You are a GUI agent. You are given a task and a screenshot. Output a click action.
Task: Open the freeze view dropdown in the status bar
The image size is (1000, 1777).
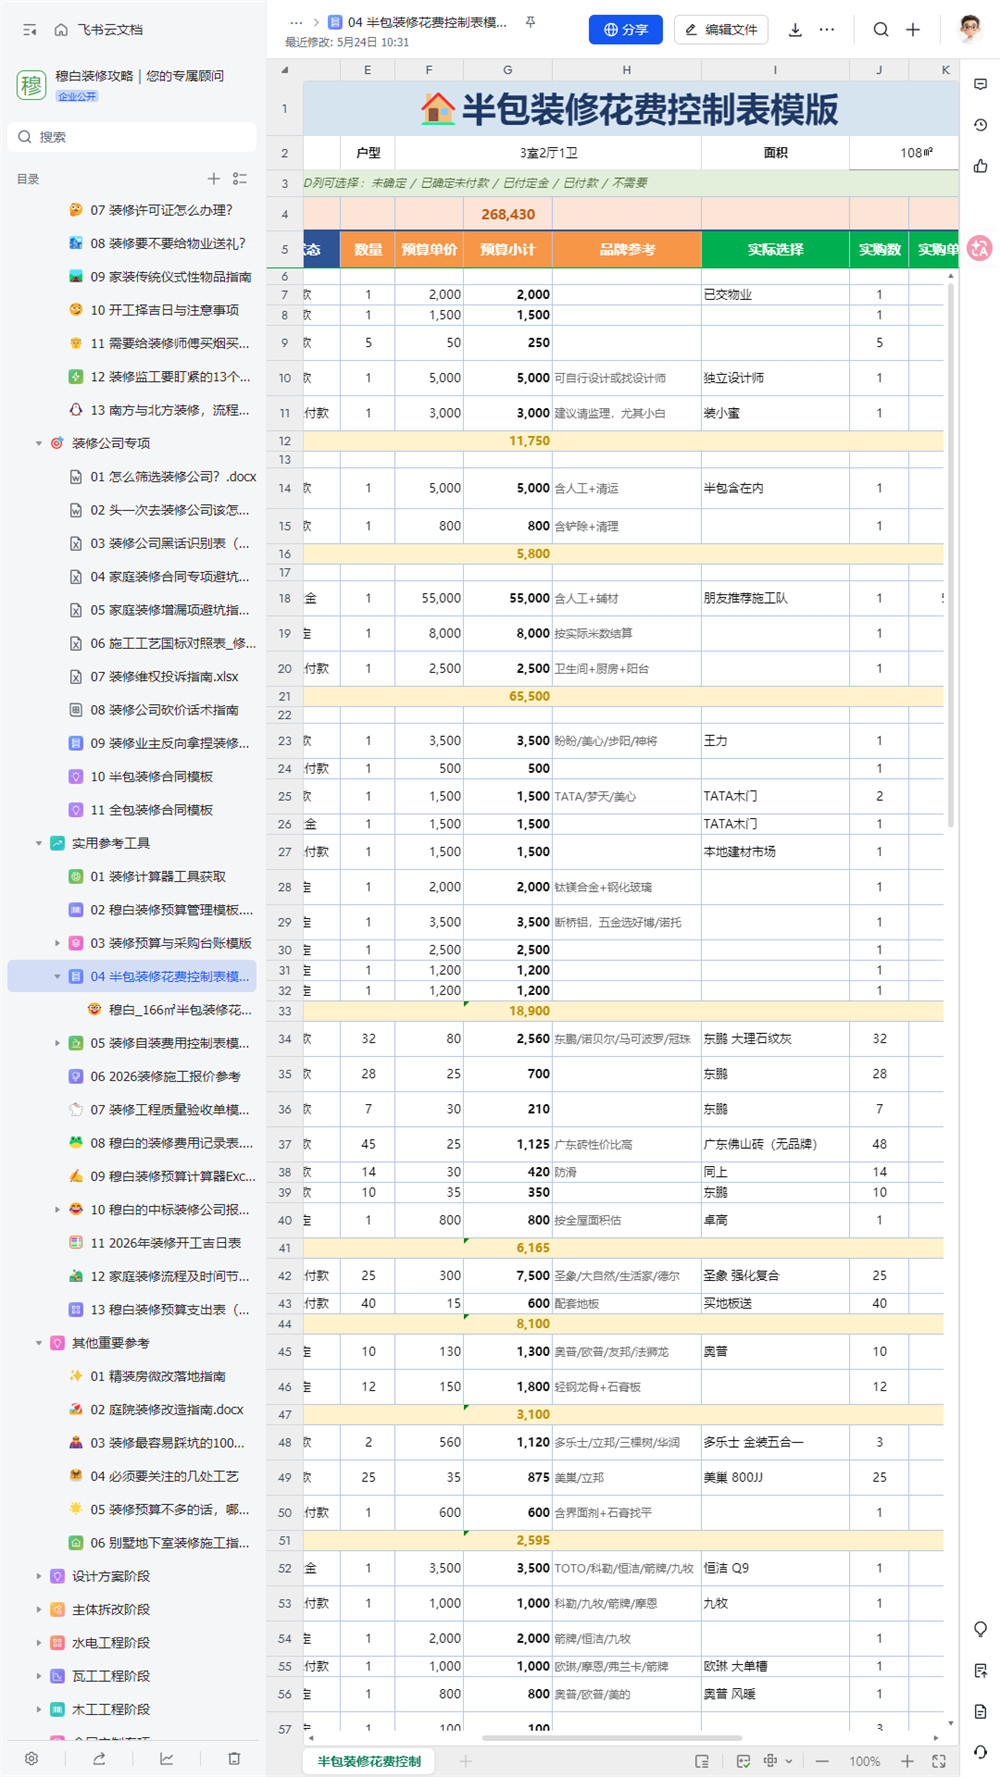point(778,1761)
